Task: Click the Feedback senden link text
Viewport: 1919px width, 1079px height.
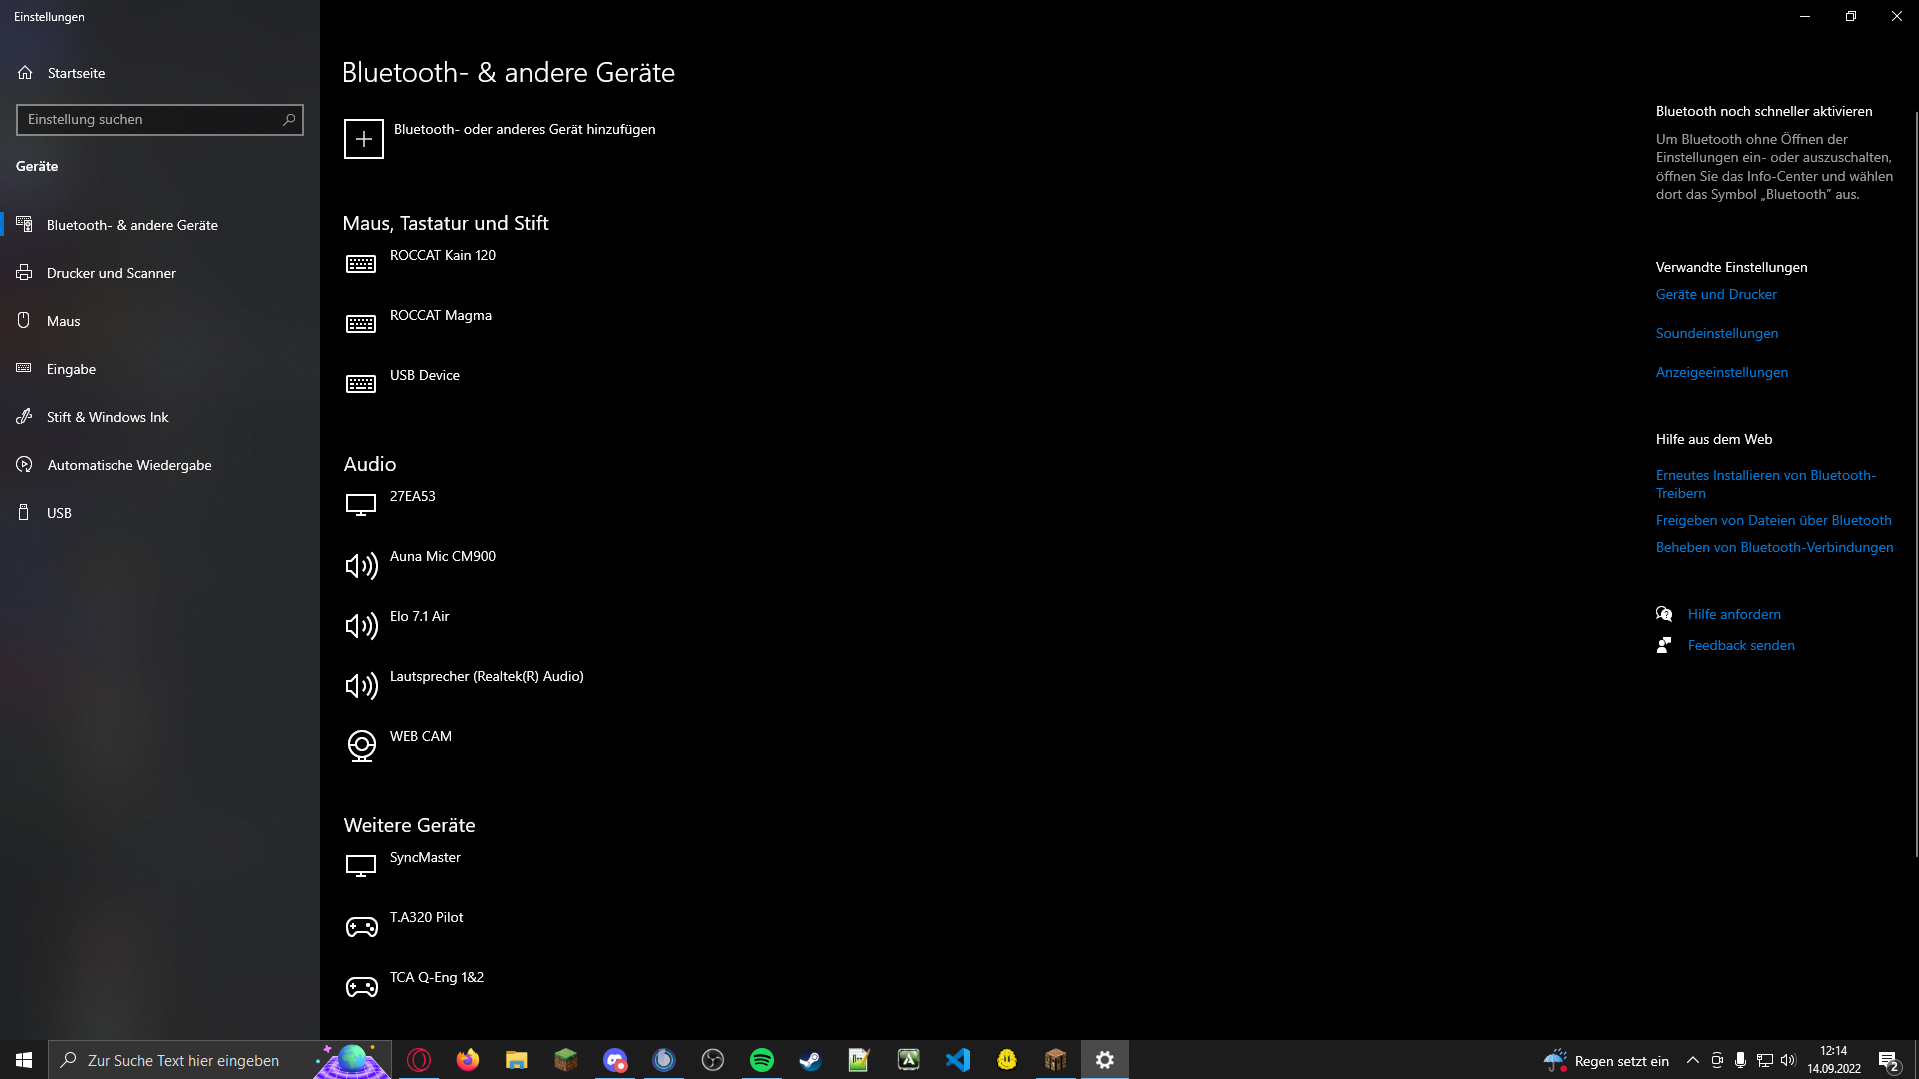Action: click(x=1741, y=645)
